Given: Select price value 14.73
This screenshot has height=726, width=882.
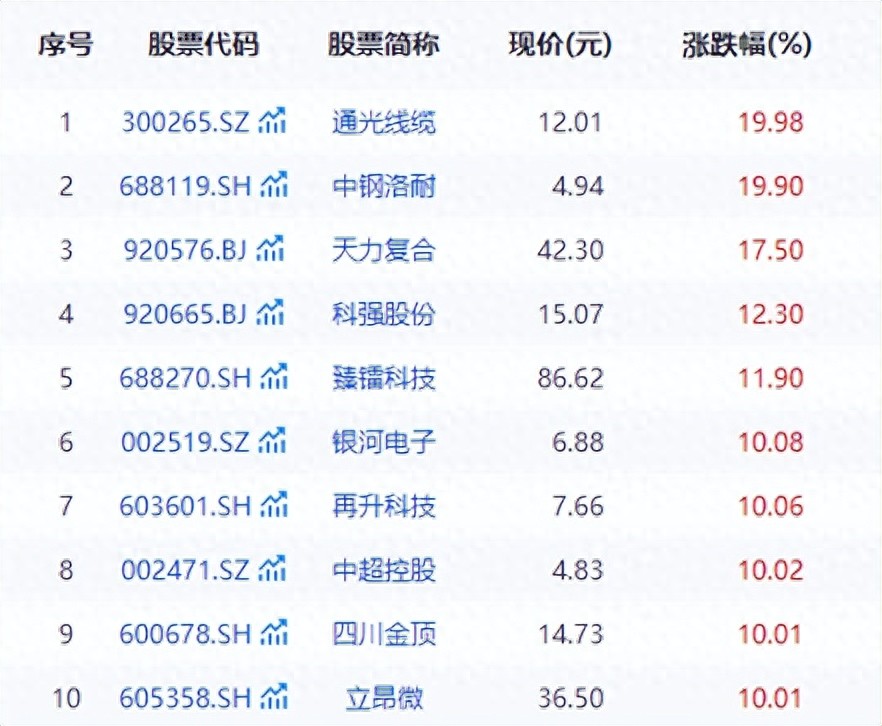Looking at the screenshot, I should [570, 635].
